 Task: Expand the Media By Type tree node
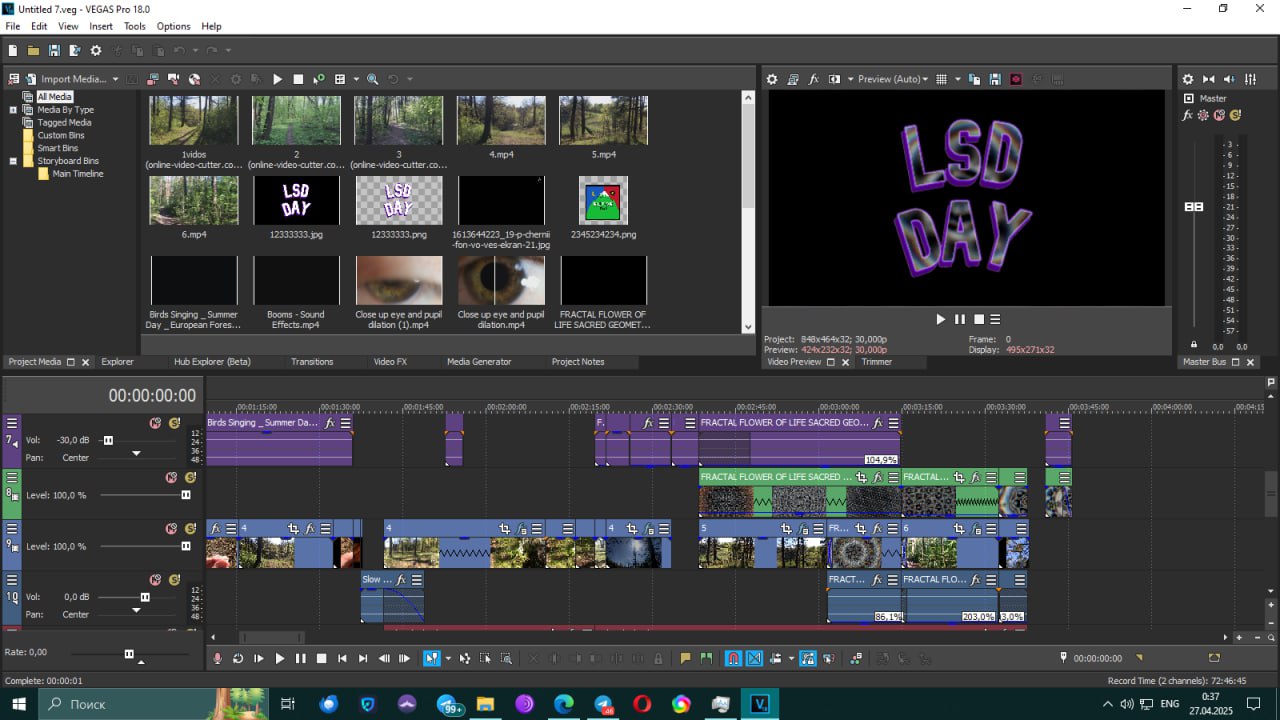click(13, 110)
